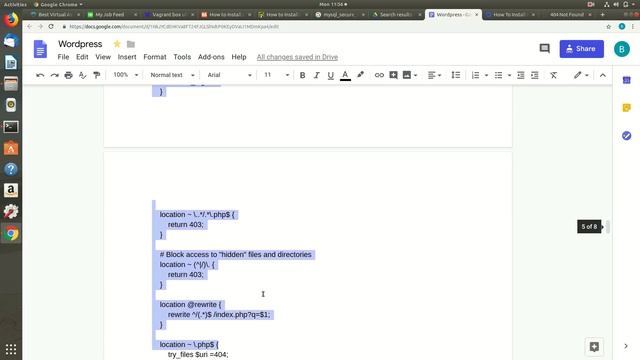The width and height of the screenshot is (640, 360).
Task: Add a comment from toolbar
Action: (393, 75)
